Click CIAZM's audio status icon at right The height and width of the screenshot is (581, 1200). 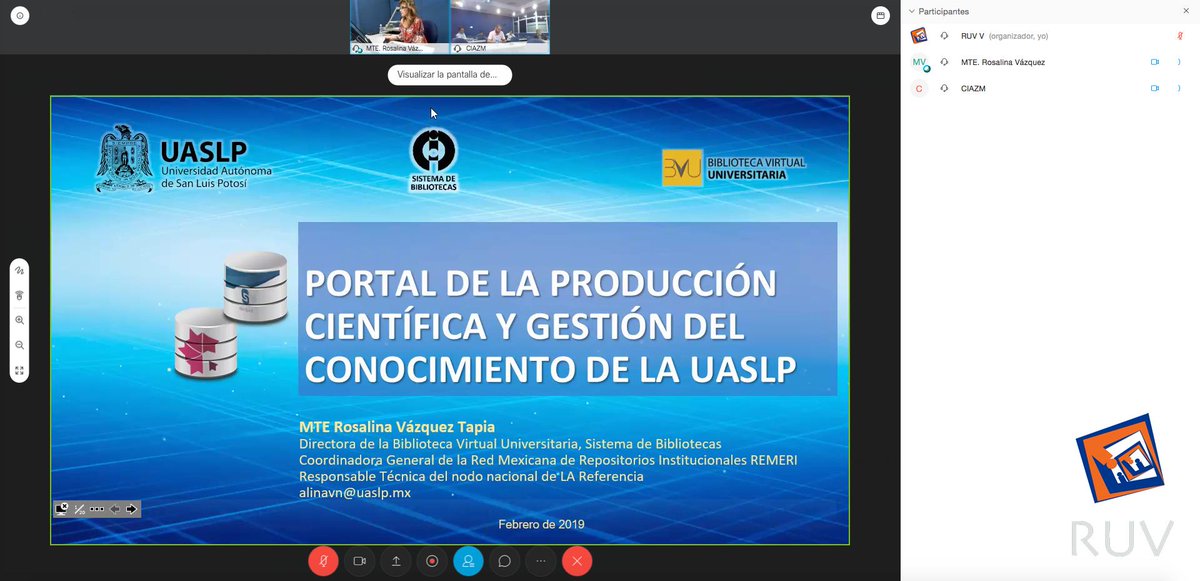click(x=1179, y=88)
